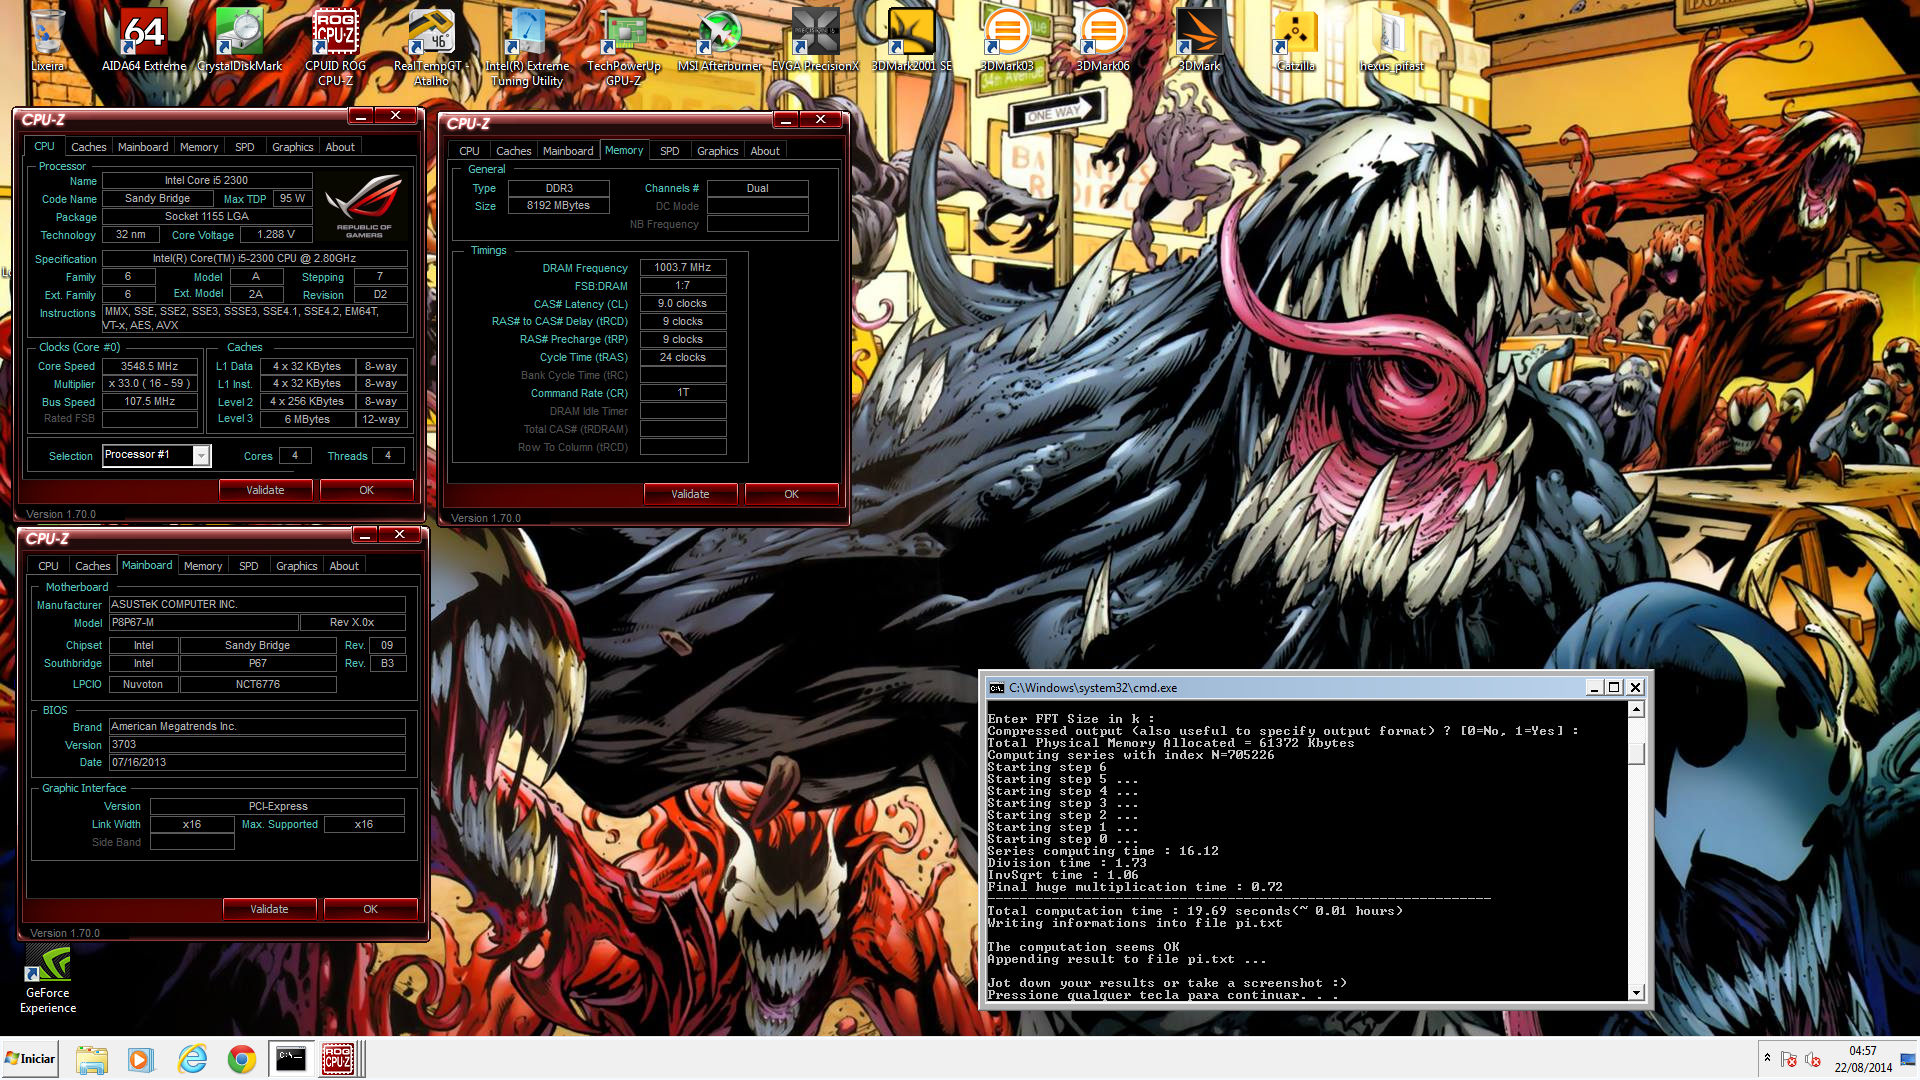
Task: Switch to the ROG CPU-Z taskbar button
Action: 339,1059
